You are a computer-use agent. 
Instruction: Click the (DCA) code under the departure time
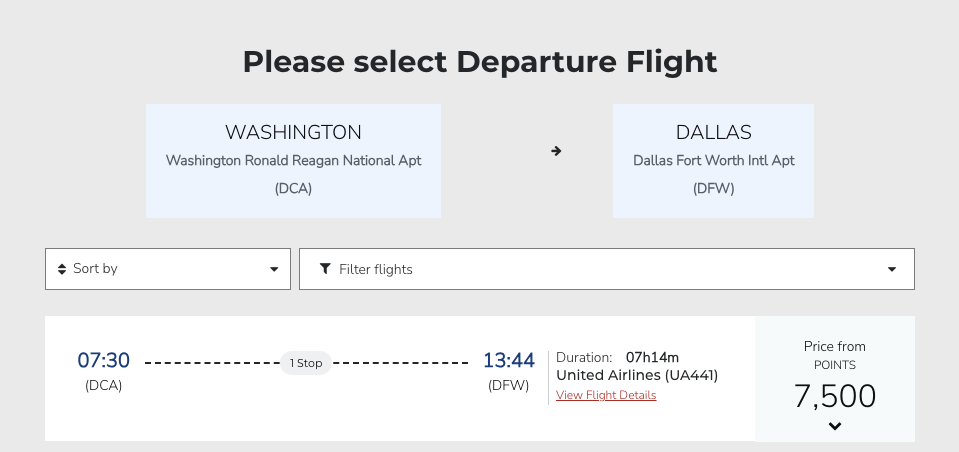click(104, 385)
